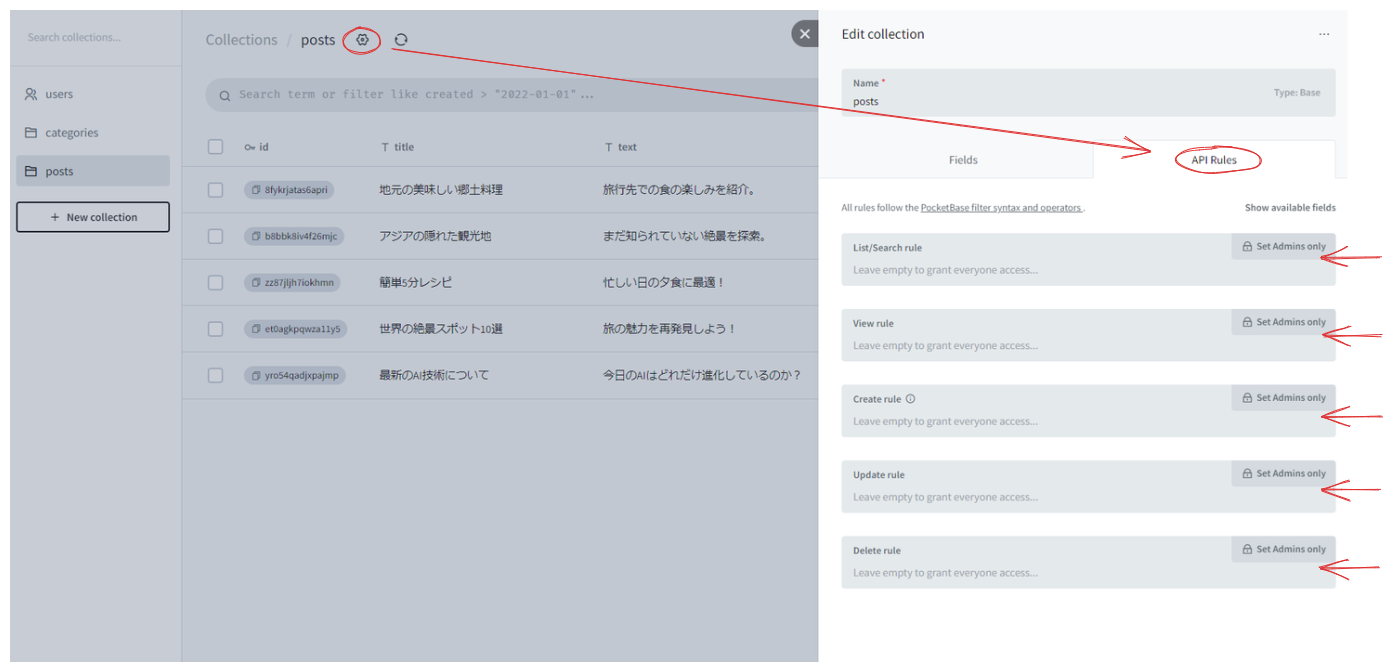The image size is (1392, 672).
Task: Copy id et0agkpqwza11y5 via its copy icon
Action: coord(256,329)
